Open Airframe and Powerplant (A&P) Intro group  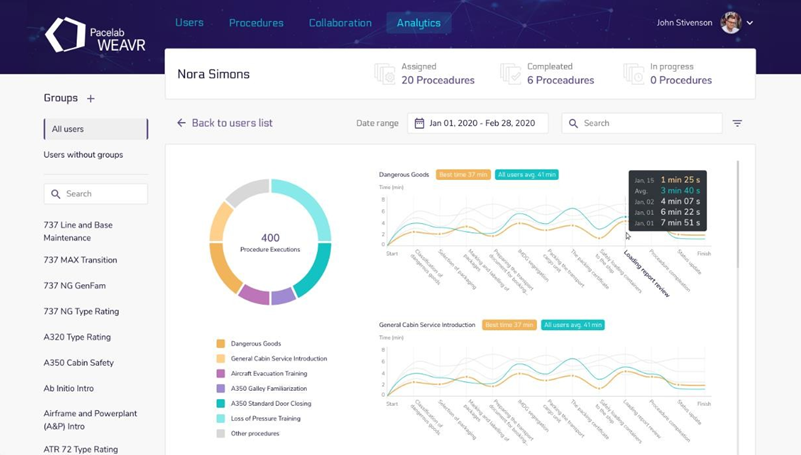click(x=90, y=420)
